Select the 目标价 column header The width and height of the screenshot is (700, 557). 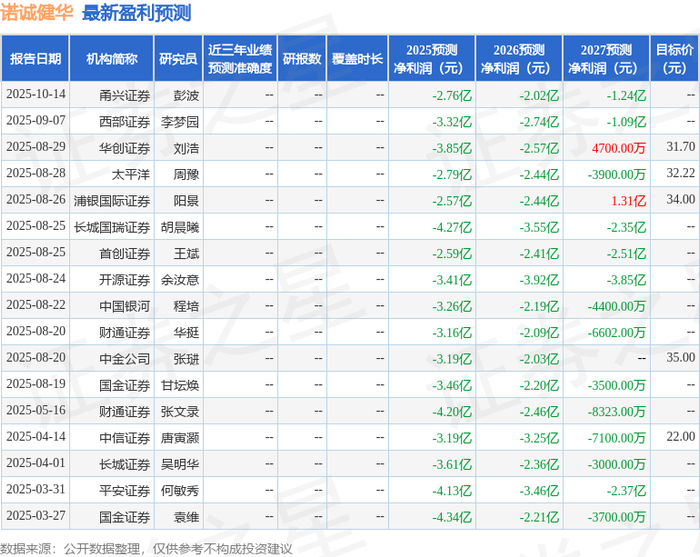tap(675, 58)
